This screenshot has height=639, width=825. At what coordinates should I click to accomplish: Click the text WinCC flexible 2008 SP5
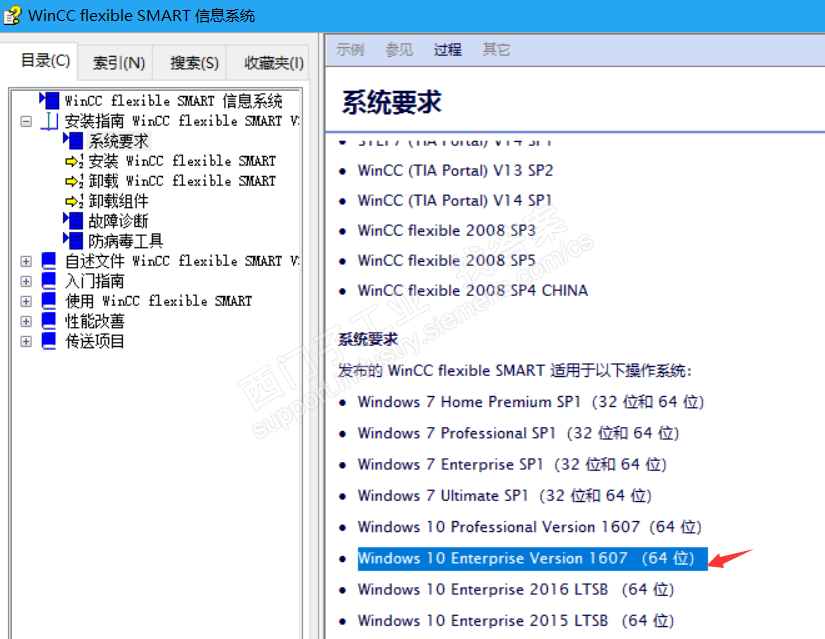(447, 261)
